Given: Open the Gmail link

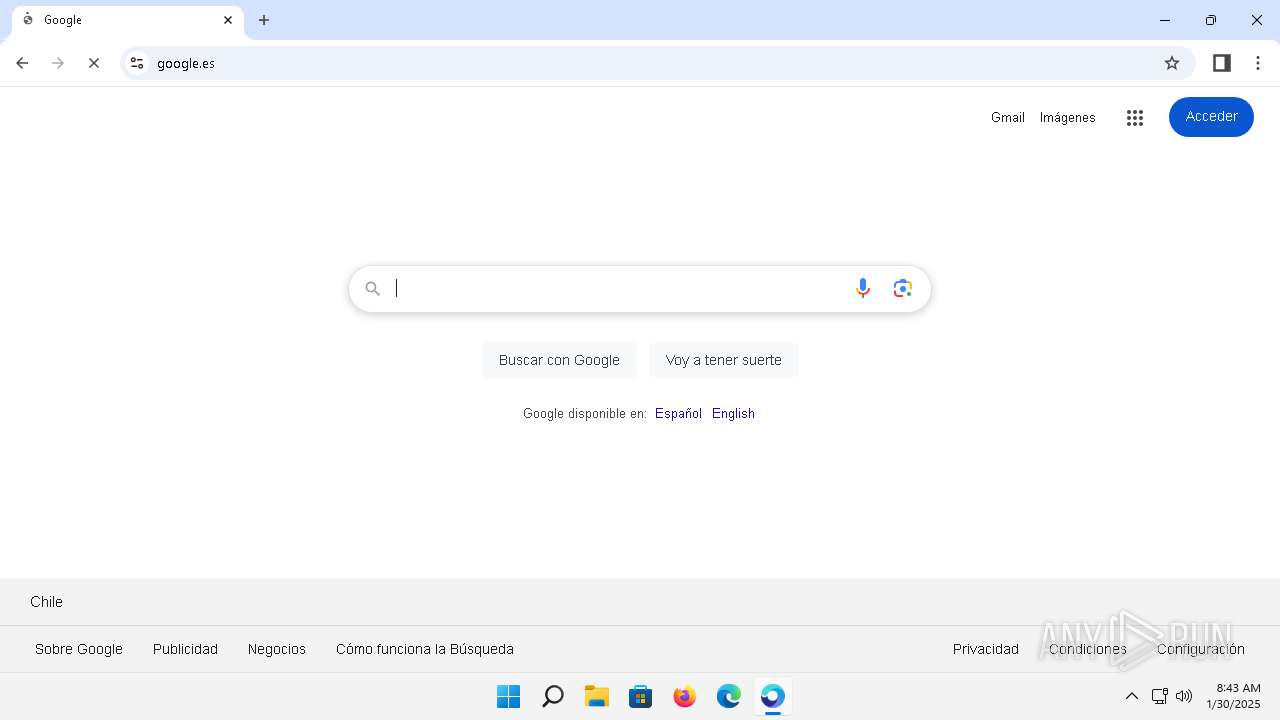Looking at the screenshot, I should click(1008, 117).
